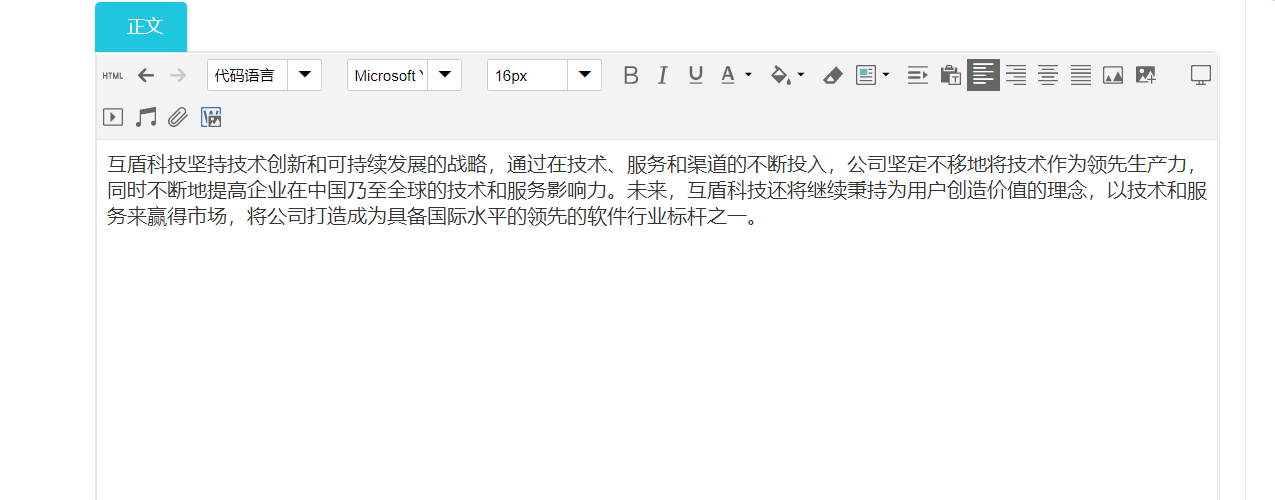The image size is (1275, 500).
Task: Toggle left text alignment
Action: coord(983,75)
